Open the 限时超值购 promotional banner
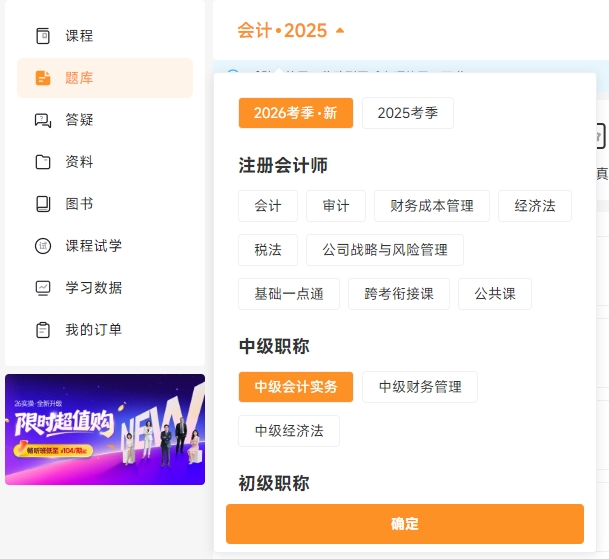 point(105,429)
